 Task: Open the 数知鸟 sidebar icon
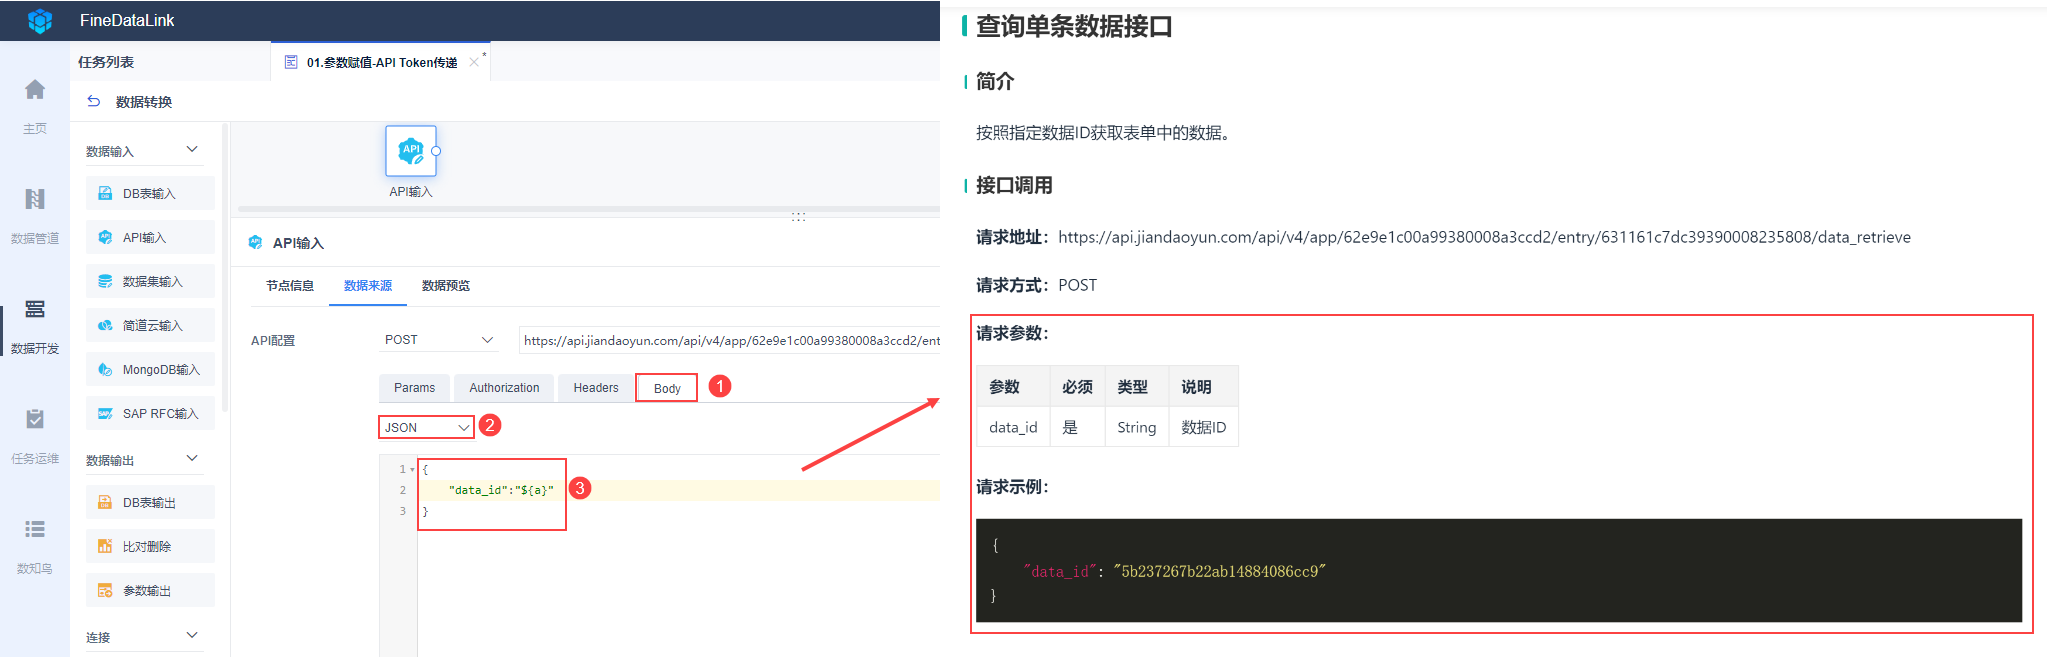coord(35,529)
